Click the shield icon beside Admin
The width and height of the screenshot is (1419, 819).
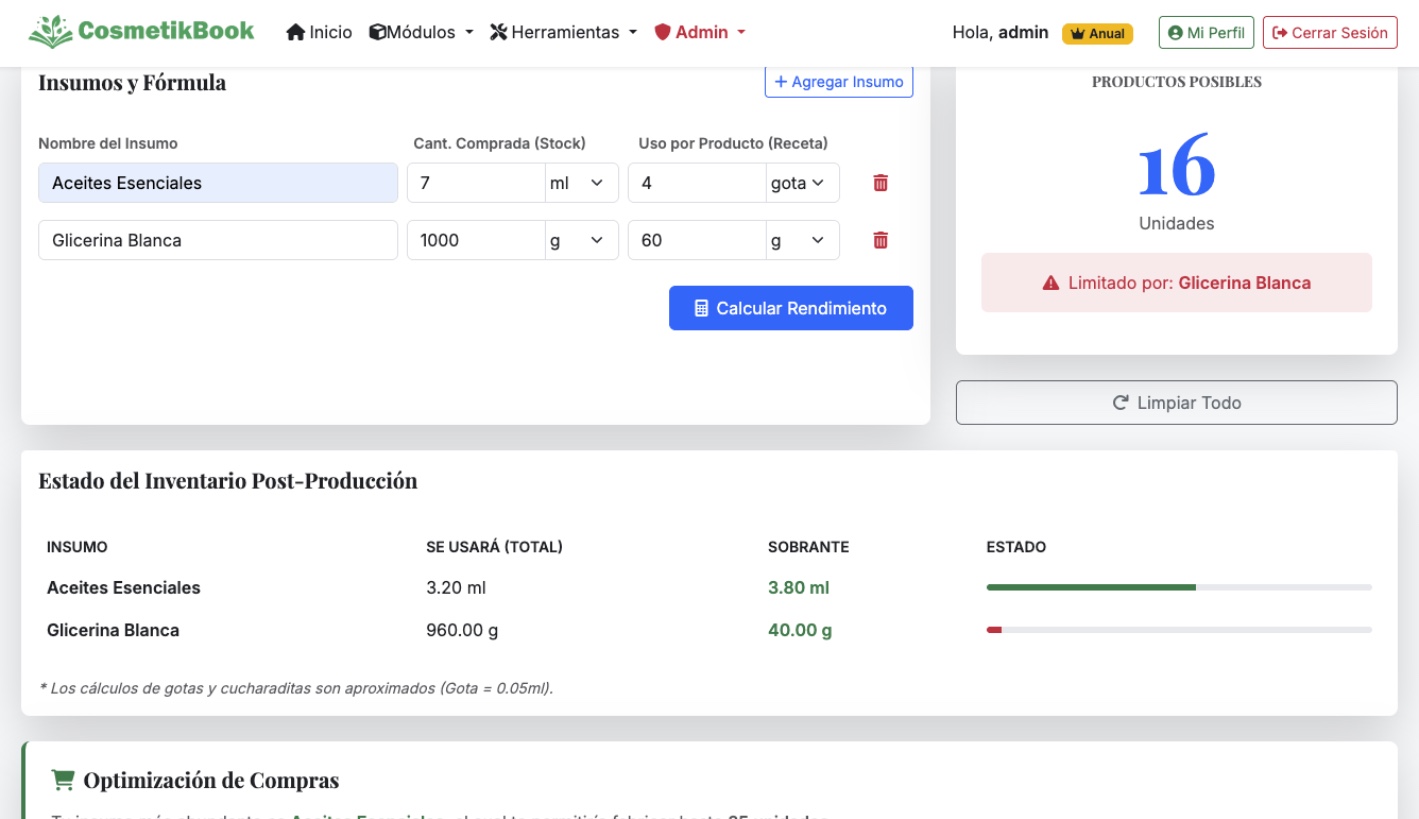coord(662,32)
